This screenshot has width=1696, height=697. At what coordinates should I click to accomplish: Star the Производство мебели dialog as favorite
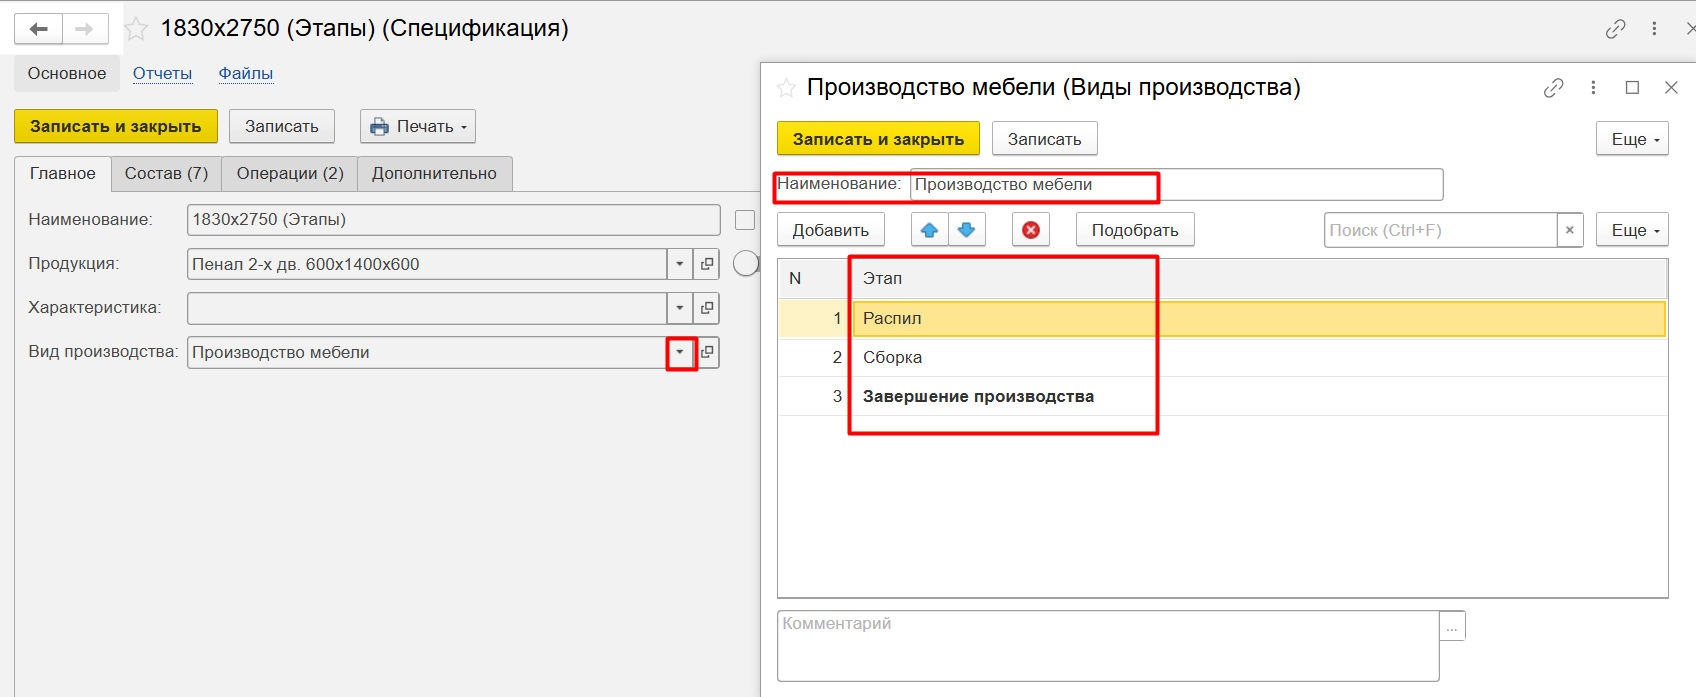coord(786,88)
